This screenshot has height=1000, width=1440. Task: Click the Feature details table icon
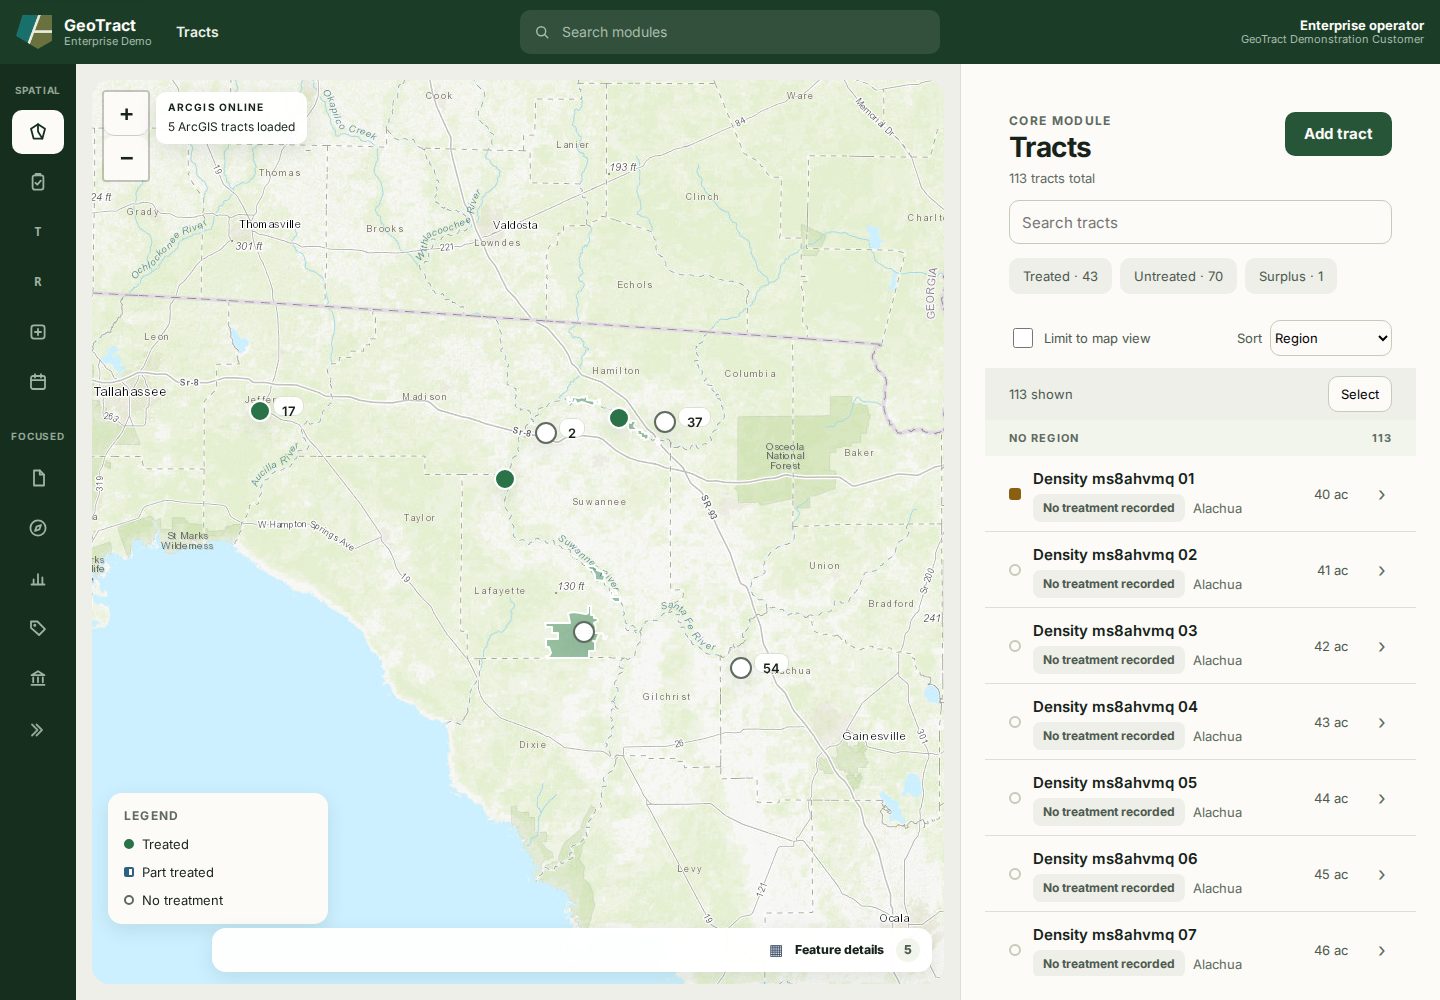776,950
